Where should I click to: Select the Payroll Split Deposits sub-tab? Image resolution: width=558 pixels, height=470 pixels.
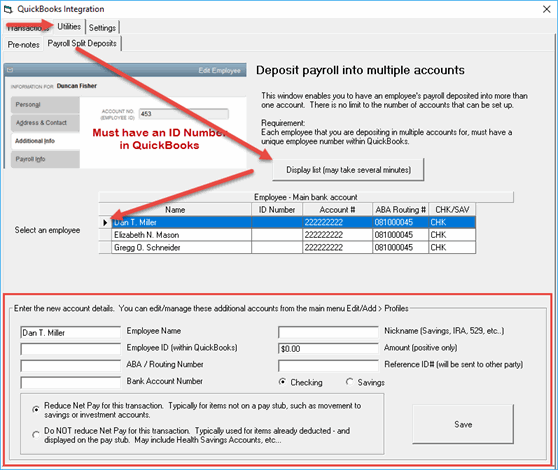click(82, 43)
